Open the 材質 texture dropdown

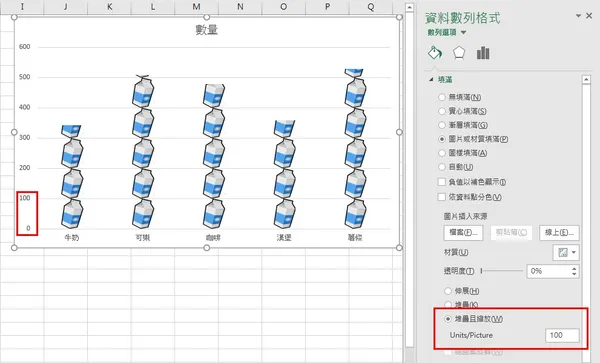566,252
